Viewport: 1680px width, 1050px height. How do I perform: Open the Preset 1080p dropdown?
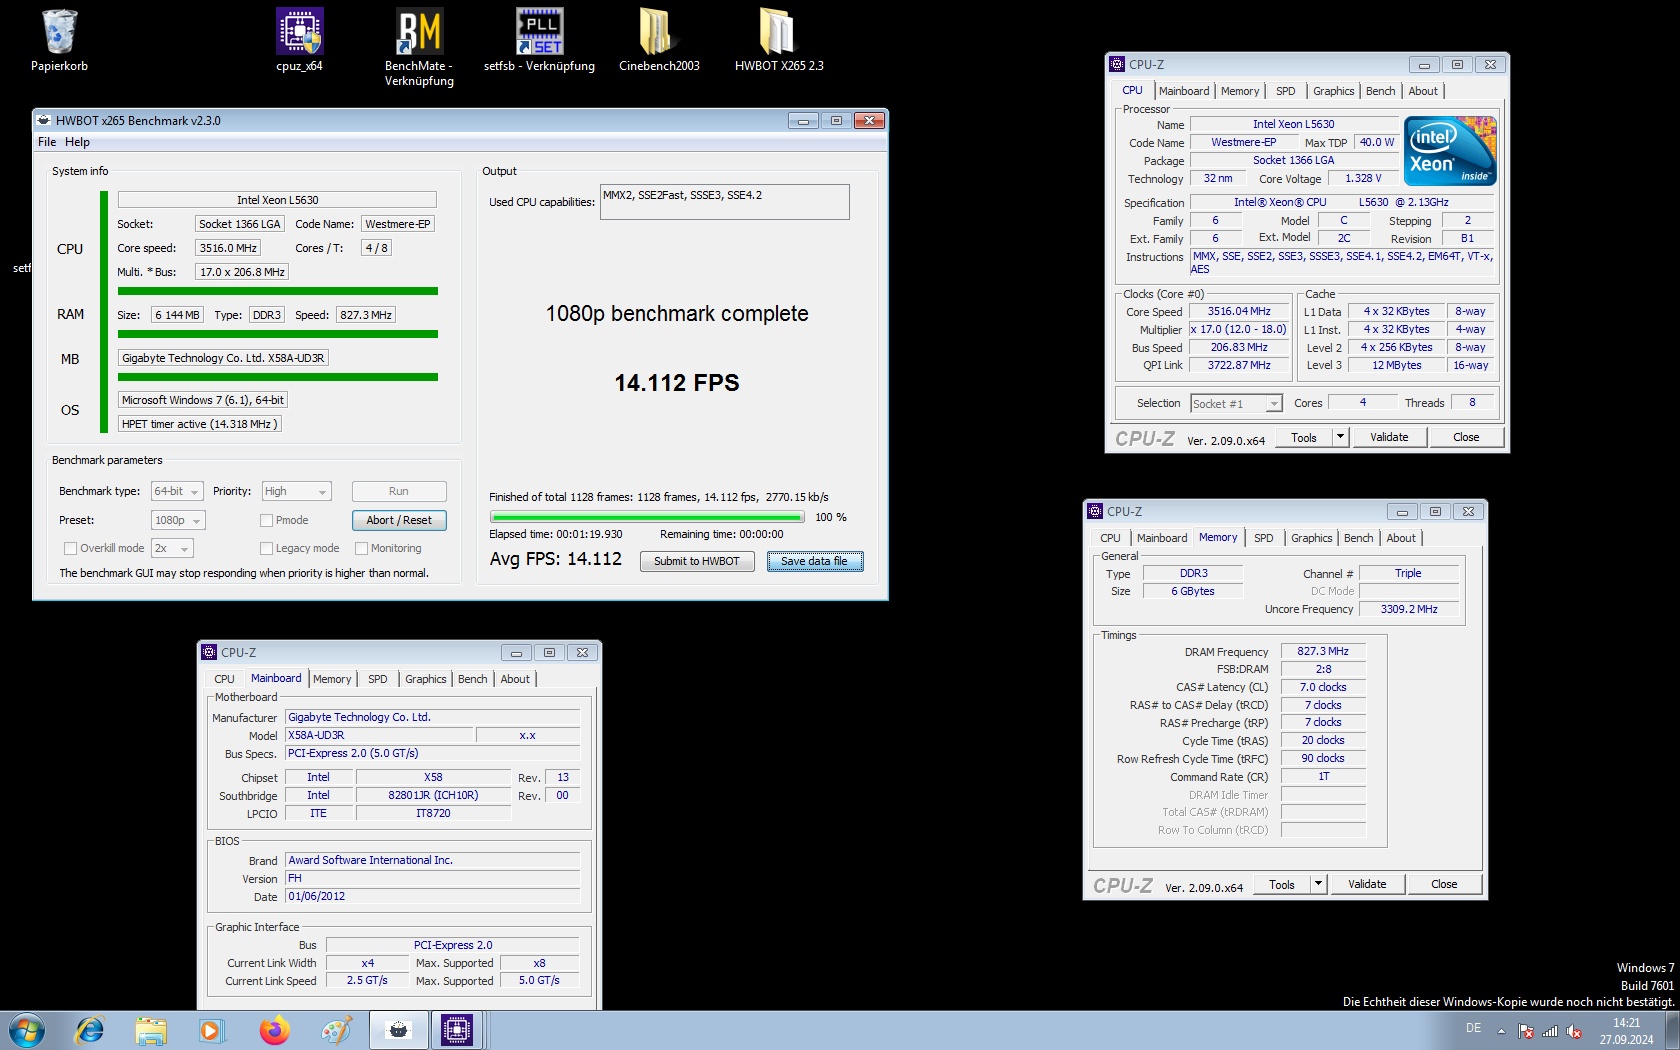178,520
